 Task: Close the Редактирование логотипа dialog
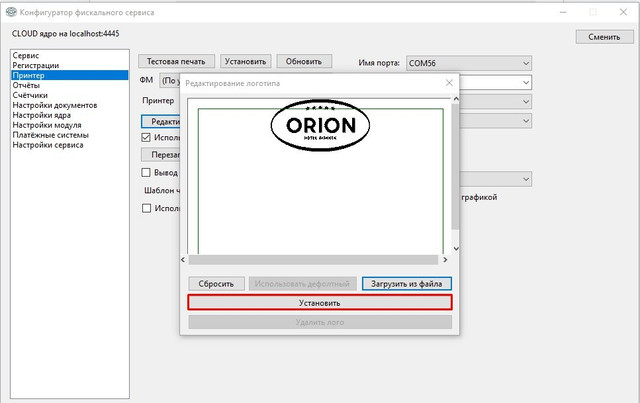pyautogui.click(x=449, y=83)
